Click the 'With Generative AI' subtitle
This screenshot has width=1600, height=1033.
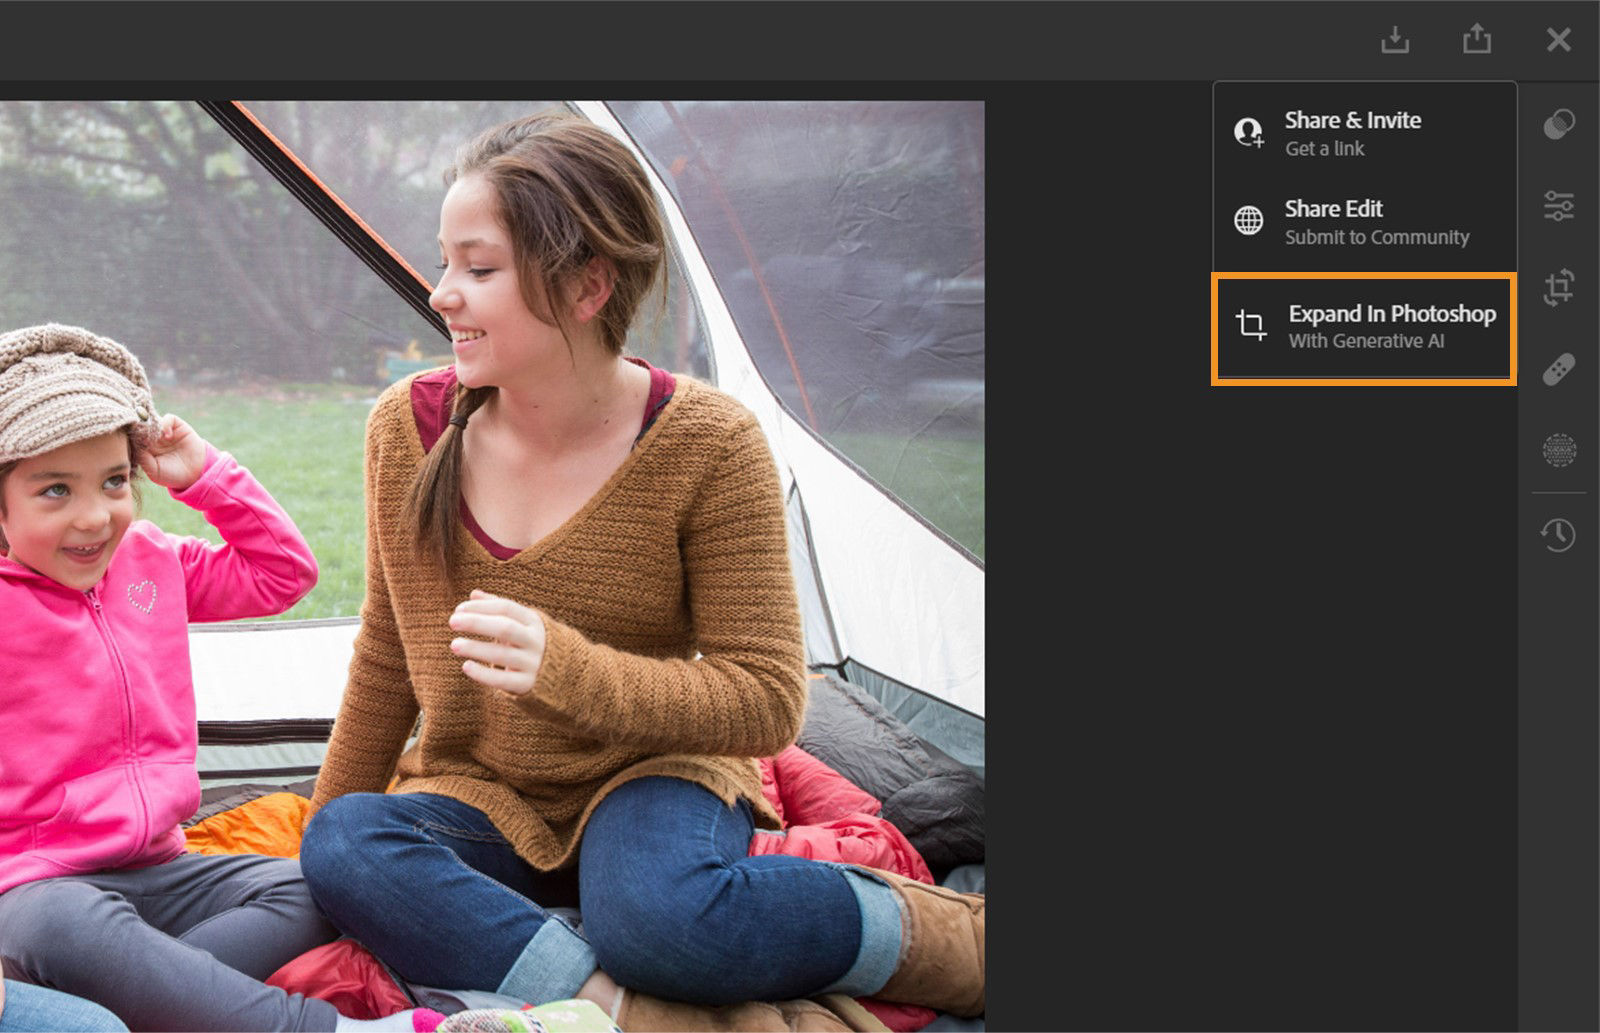click(x=1366, y=341)
